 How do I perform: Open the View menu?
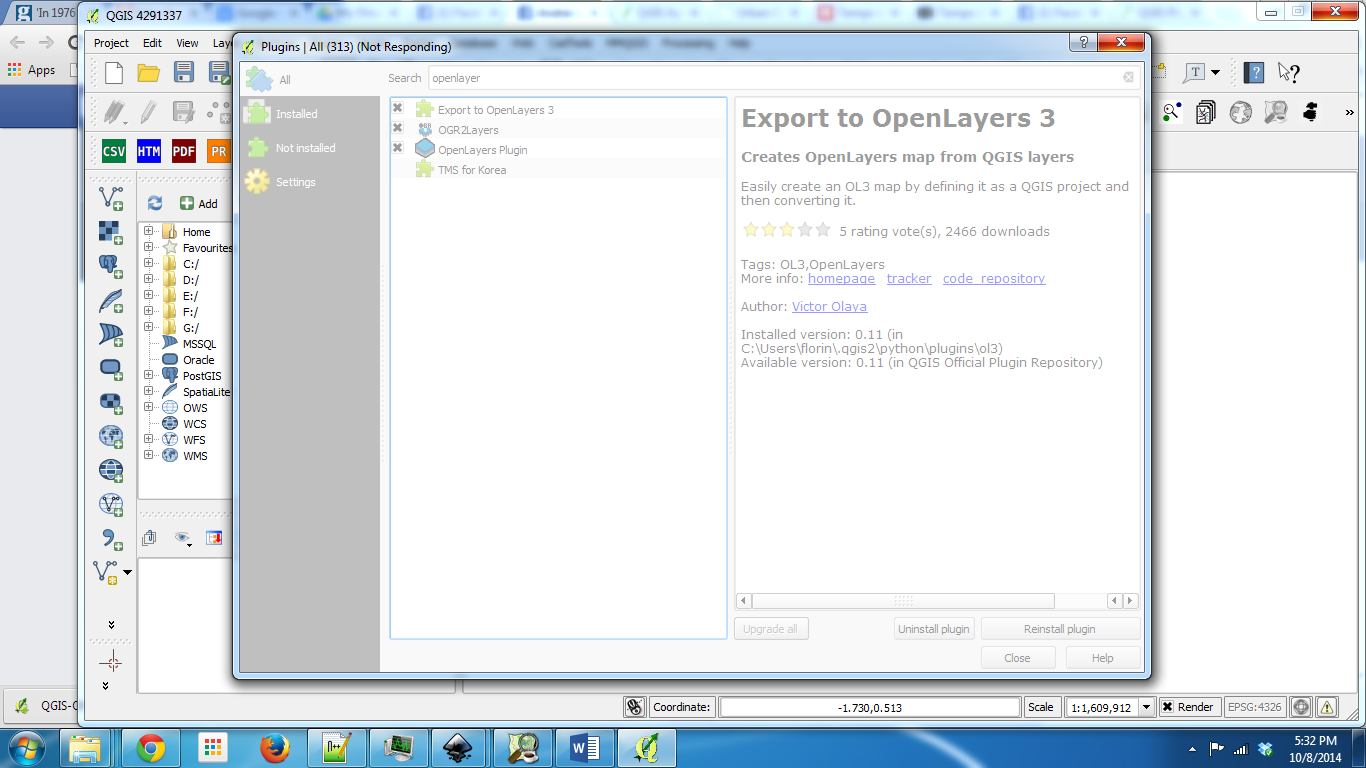click(x=188, y=43)
